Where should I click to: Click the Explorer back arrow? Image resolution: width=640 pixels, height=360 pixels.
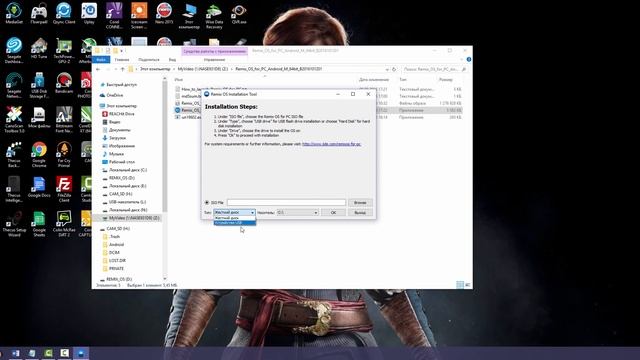98,69
